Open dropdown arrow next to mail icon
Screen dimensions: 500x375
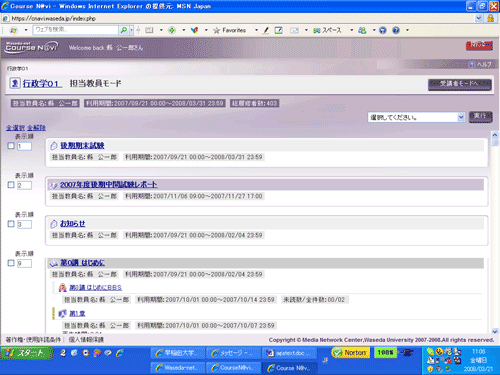coord(306,30)
